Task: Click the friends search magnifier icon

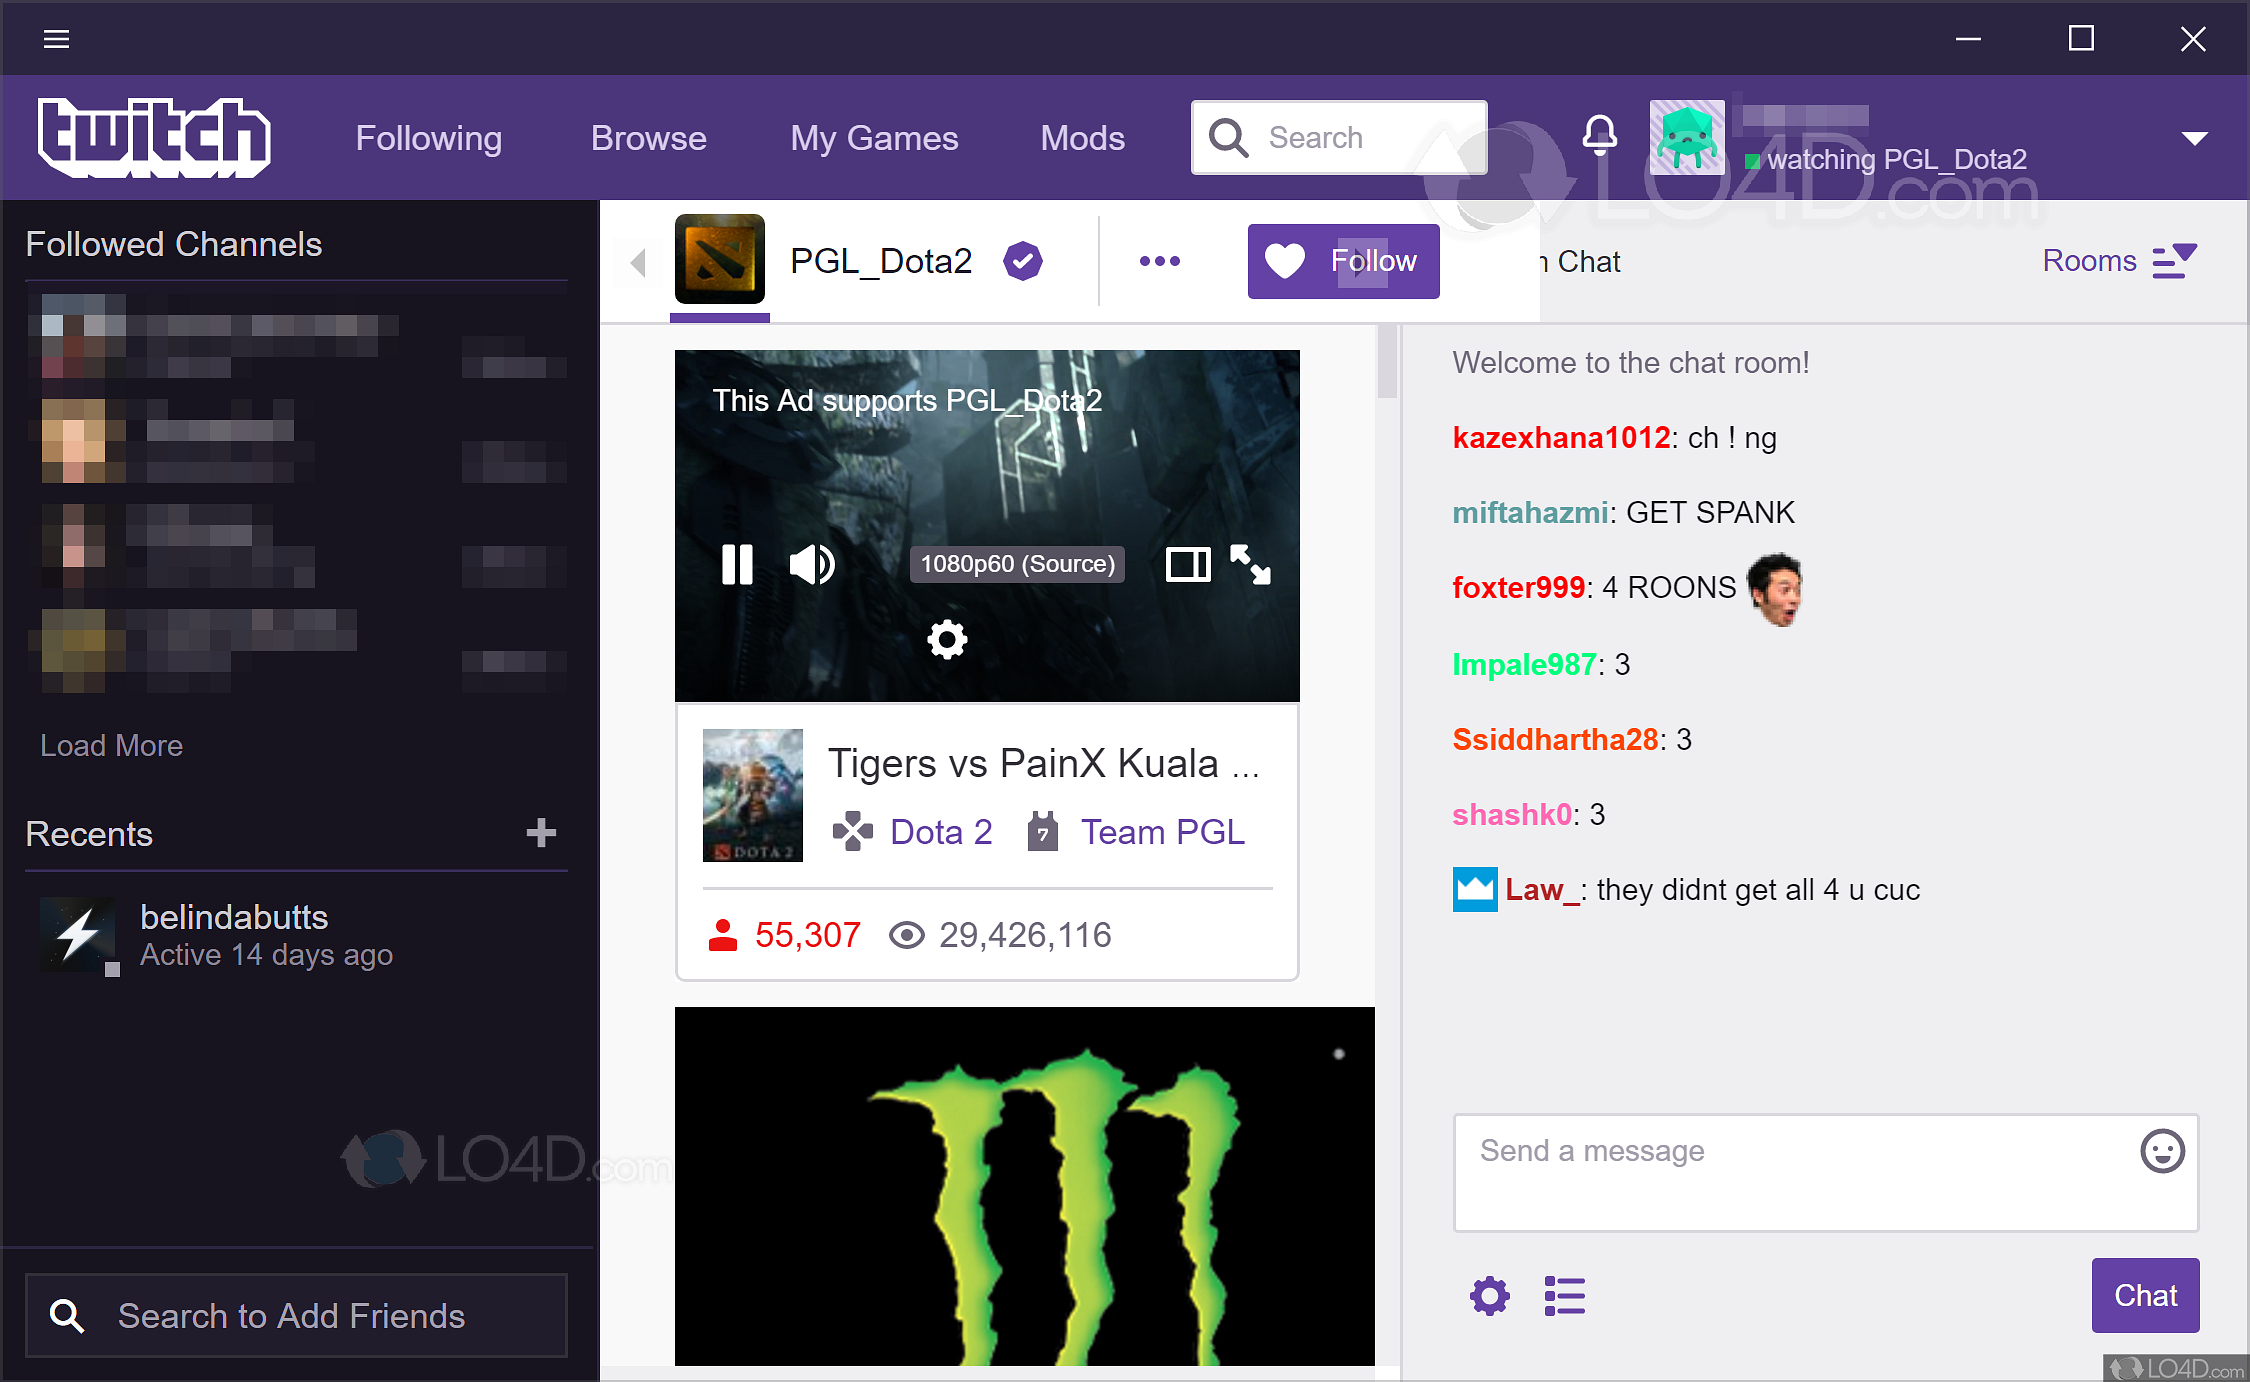Action: pos(67,1316)
